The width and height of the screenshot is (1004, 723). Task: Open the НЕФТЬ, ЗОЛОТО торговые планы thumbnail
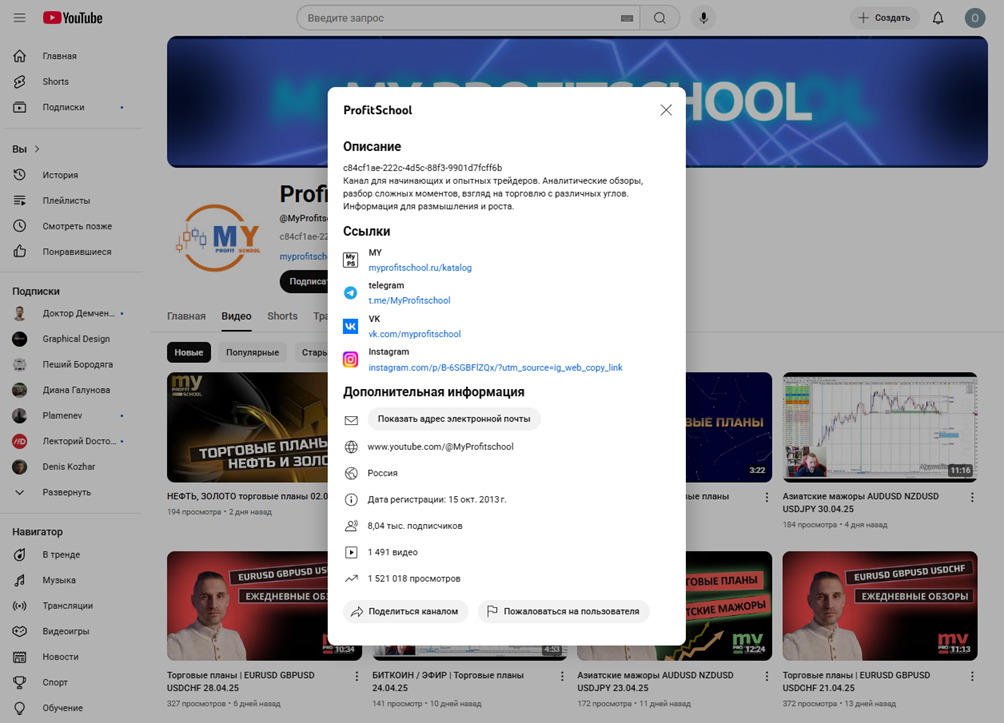click(x=247, y=427)
